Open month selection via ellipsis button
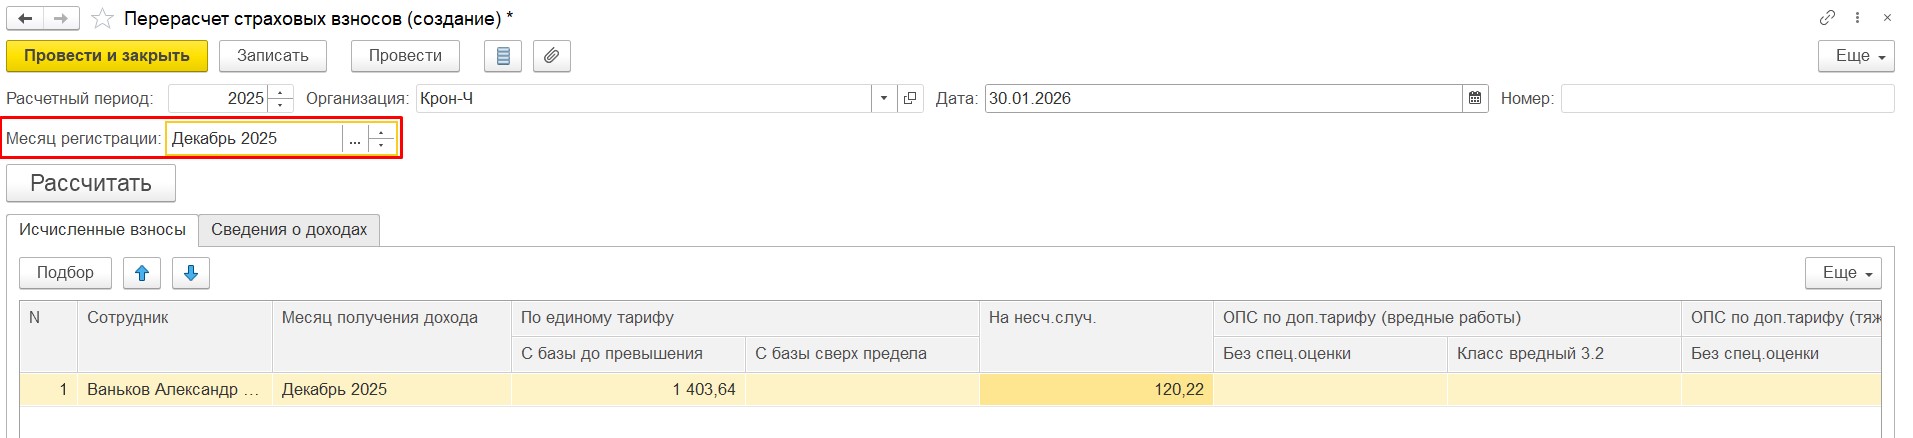1913x438 pixels. point(355,139)
